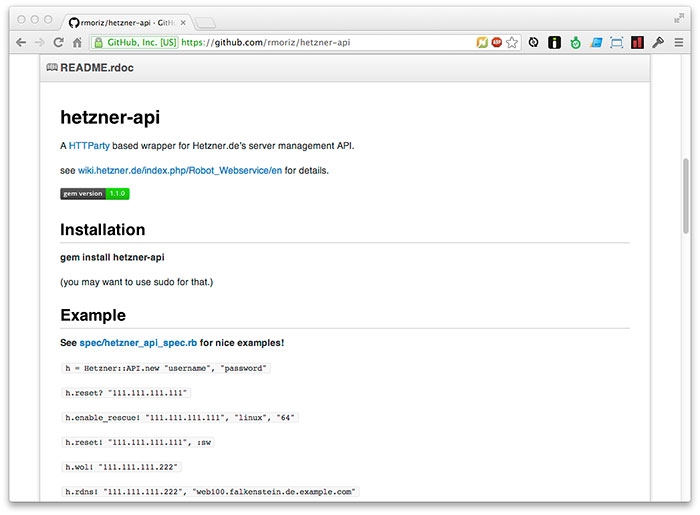Image resolution: width=700 pixels, height=515 pixels.
Task: Click the 'gem install hetzner-api' text
Action: point(112,257)
